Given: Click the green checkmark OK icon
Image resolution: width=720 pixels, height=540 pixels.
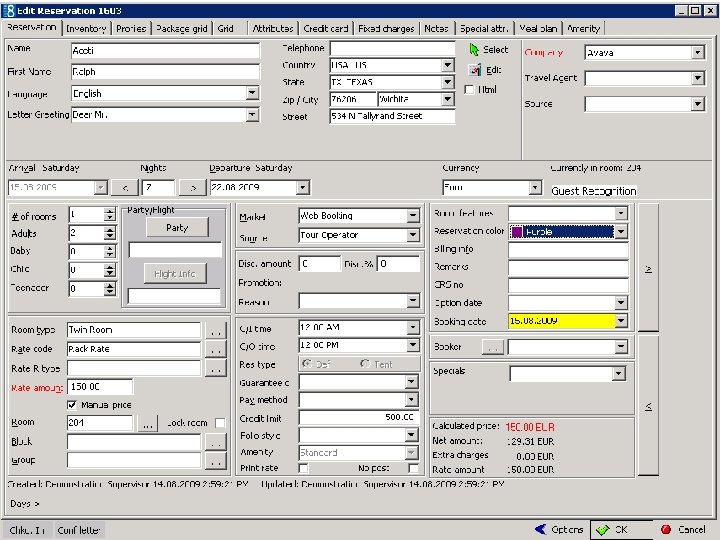Looking at the screenshot, I should pyautogui.click(x=602, y=529).
